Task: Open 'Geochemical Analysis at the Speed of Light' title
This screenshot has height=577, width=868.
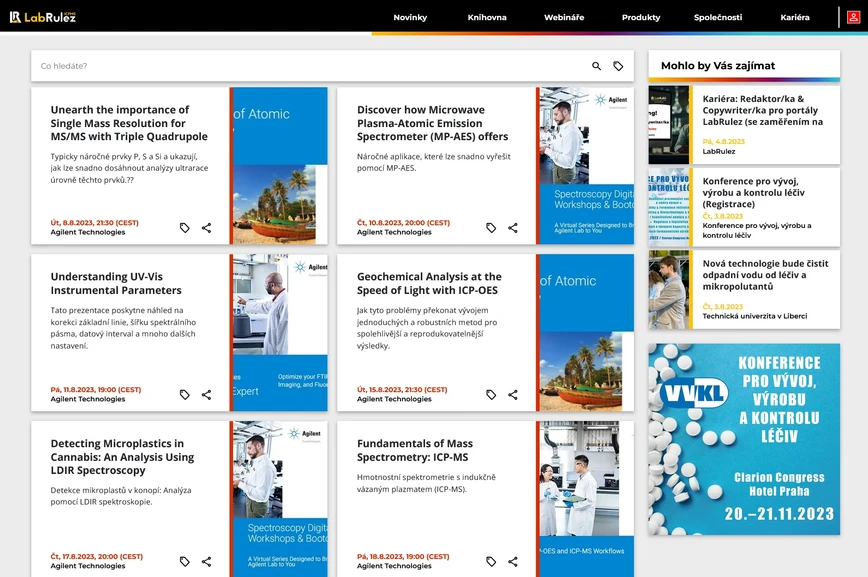Action: (x=429, y=283)
